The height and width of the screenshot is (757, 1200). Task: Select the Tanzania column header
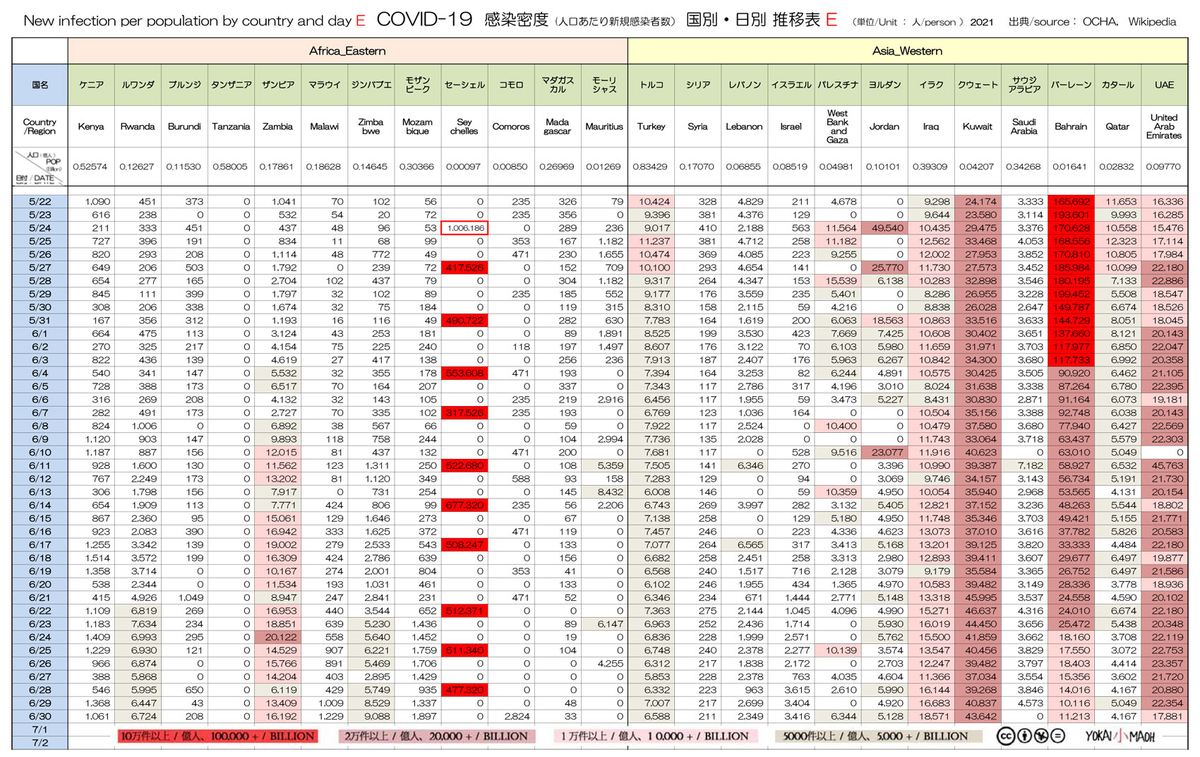pyautogui.click(x=231, y=126)
